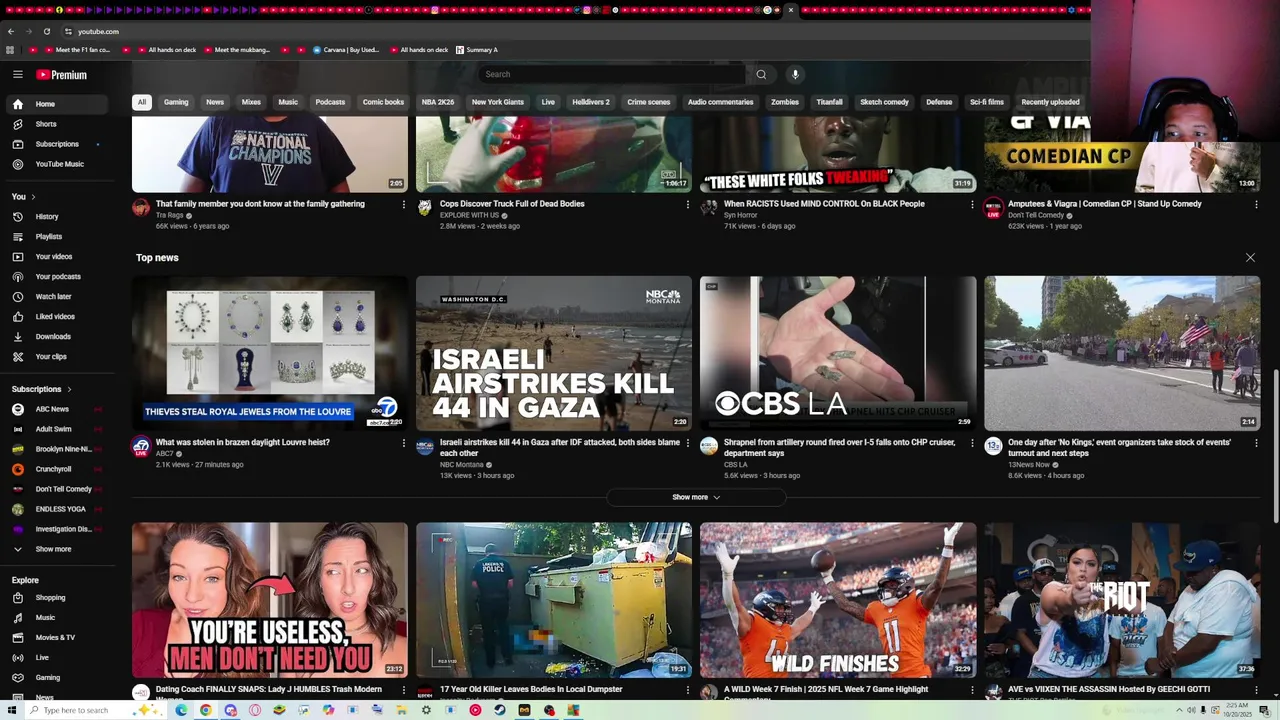This screenshot has height=720, width=1280.
Task: Select the News filter chip
Action: tap(215, 102)
